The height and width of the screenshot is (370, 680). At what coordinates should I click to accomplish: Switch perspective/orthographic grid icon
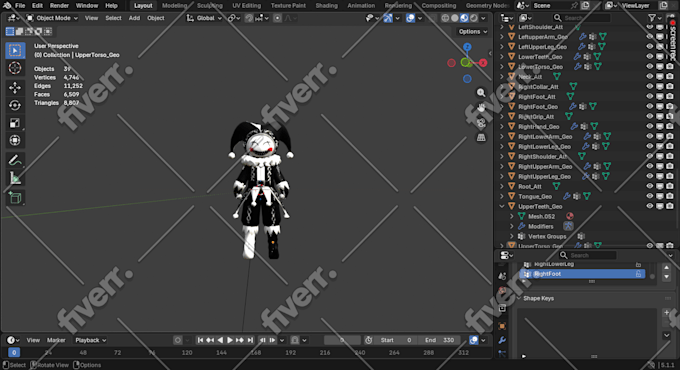(x=481, y=138)
